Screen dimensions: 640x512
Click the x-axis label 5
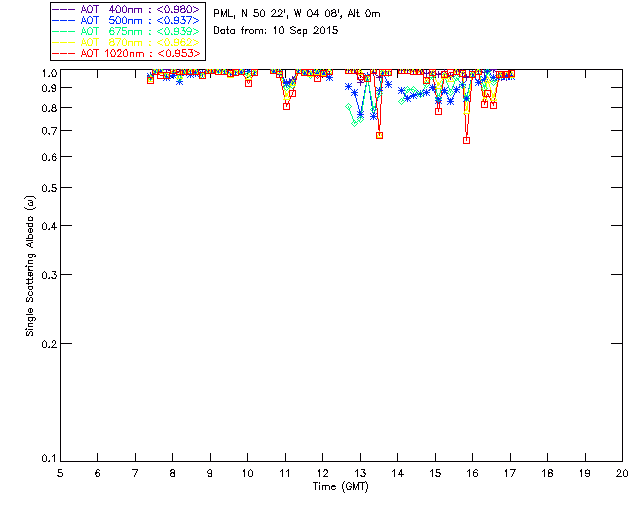tap(60, 473)
